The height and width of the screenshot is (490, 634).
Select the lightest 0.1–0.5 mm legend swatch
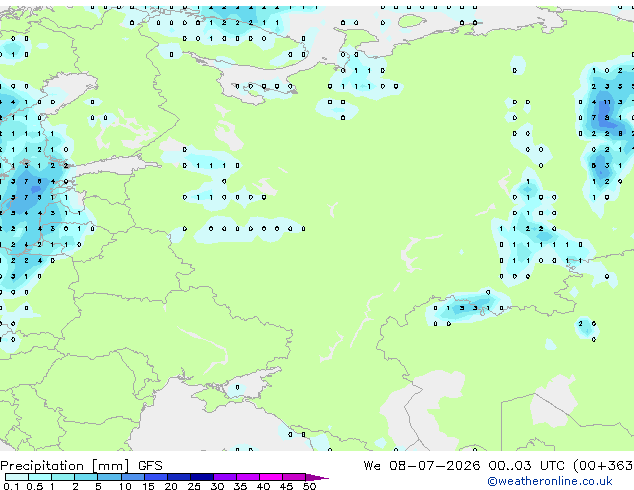17,477
